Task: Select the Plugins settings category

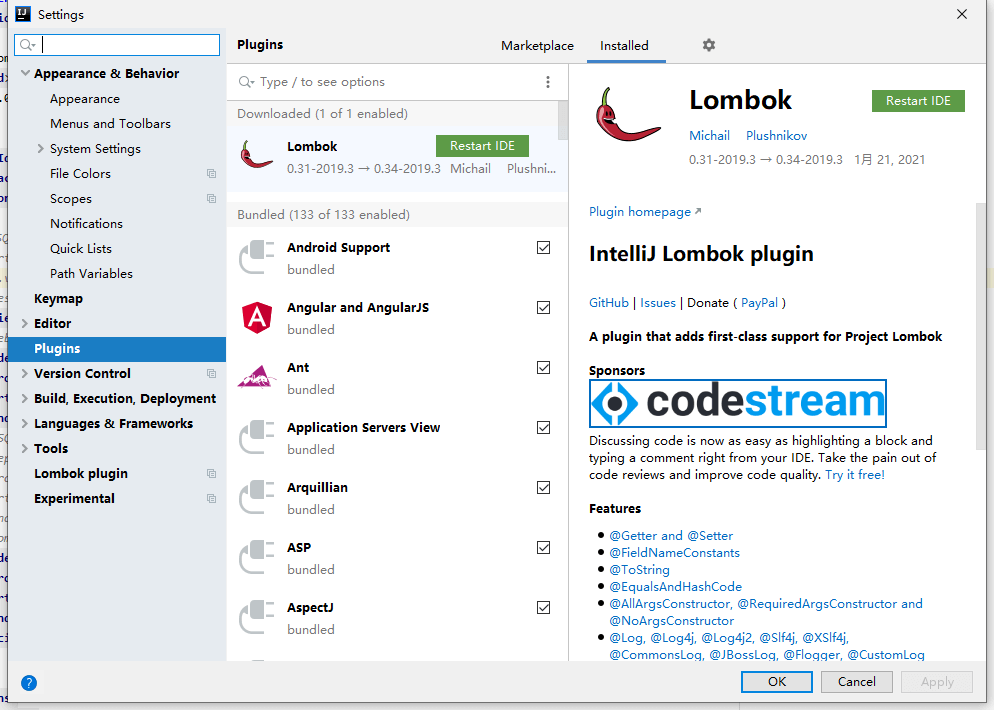Action: (117, 349)
